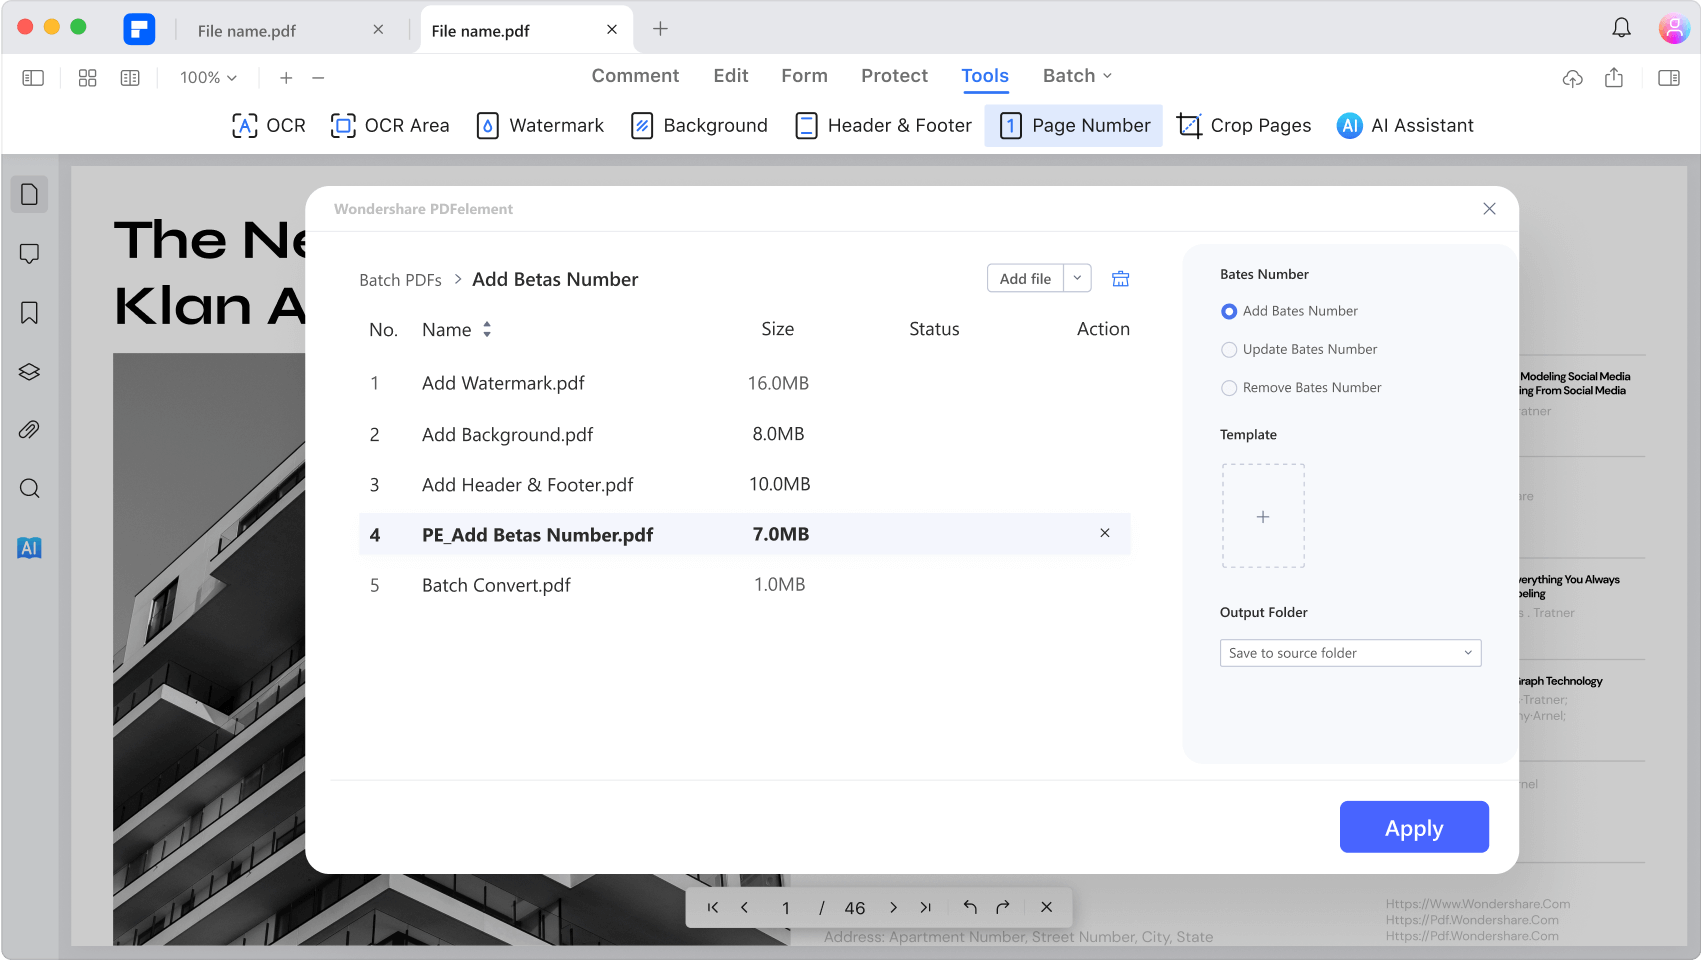Viewport: 1701px width, 960px height.
Task: Open the Save to source folder dropdown
Action: [1351, 653]
